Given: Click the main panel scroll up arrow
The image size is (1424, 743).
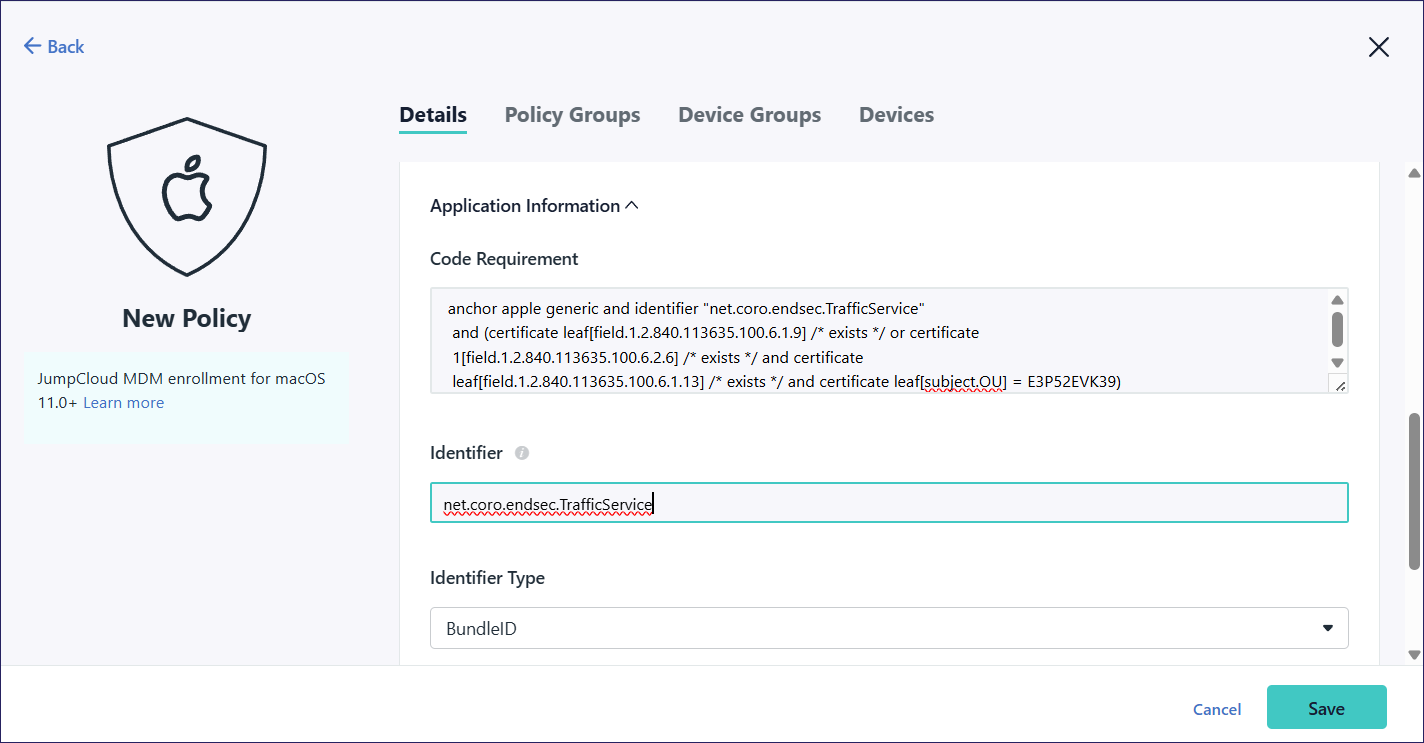Looking at the screenshot, I should click(1414, 173).
